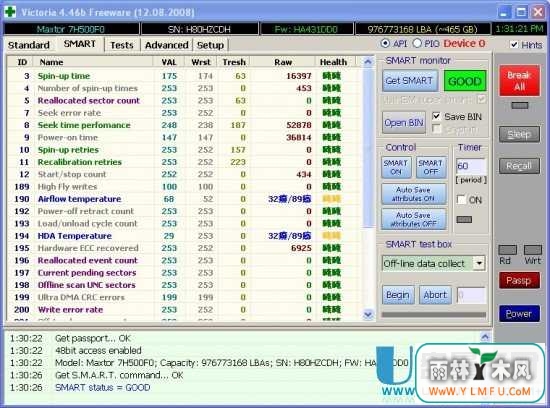The width and height of the screenshot is (550, 408).
Task: Click the SN: H80HZCDH serial field
Action: tap(200, 29)
